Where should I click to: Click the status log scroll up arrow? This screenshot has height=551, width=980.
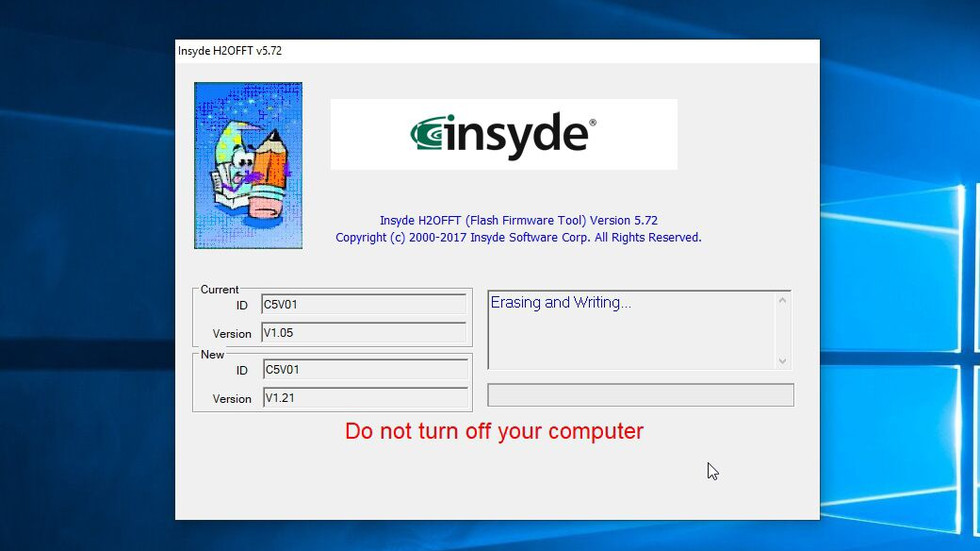coord(782,300)
